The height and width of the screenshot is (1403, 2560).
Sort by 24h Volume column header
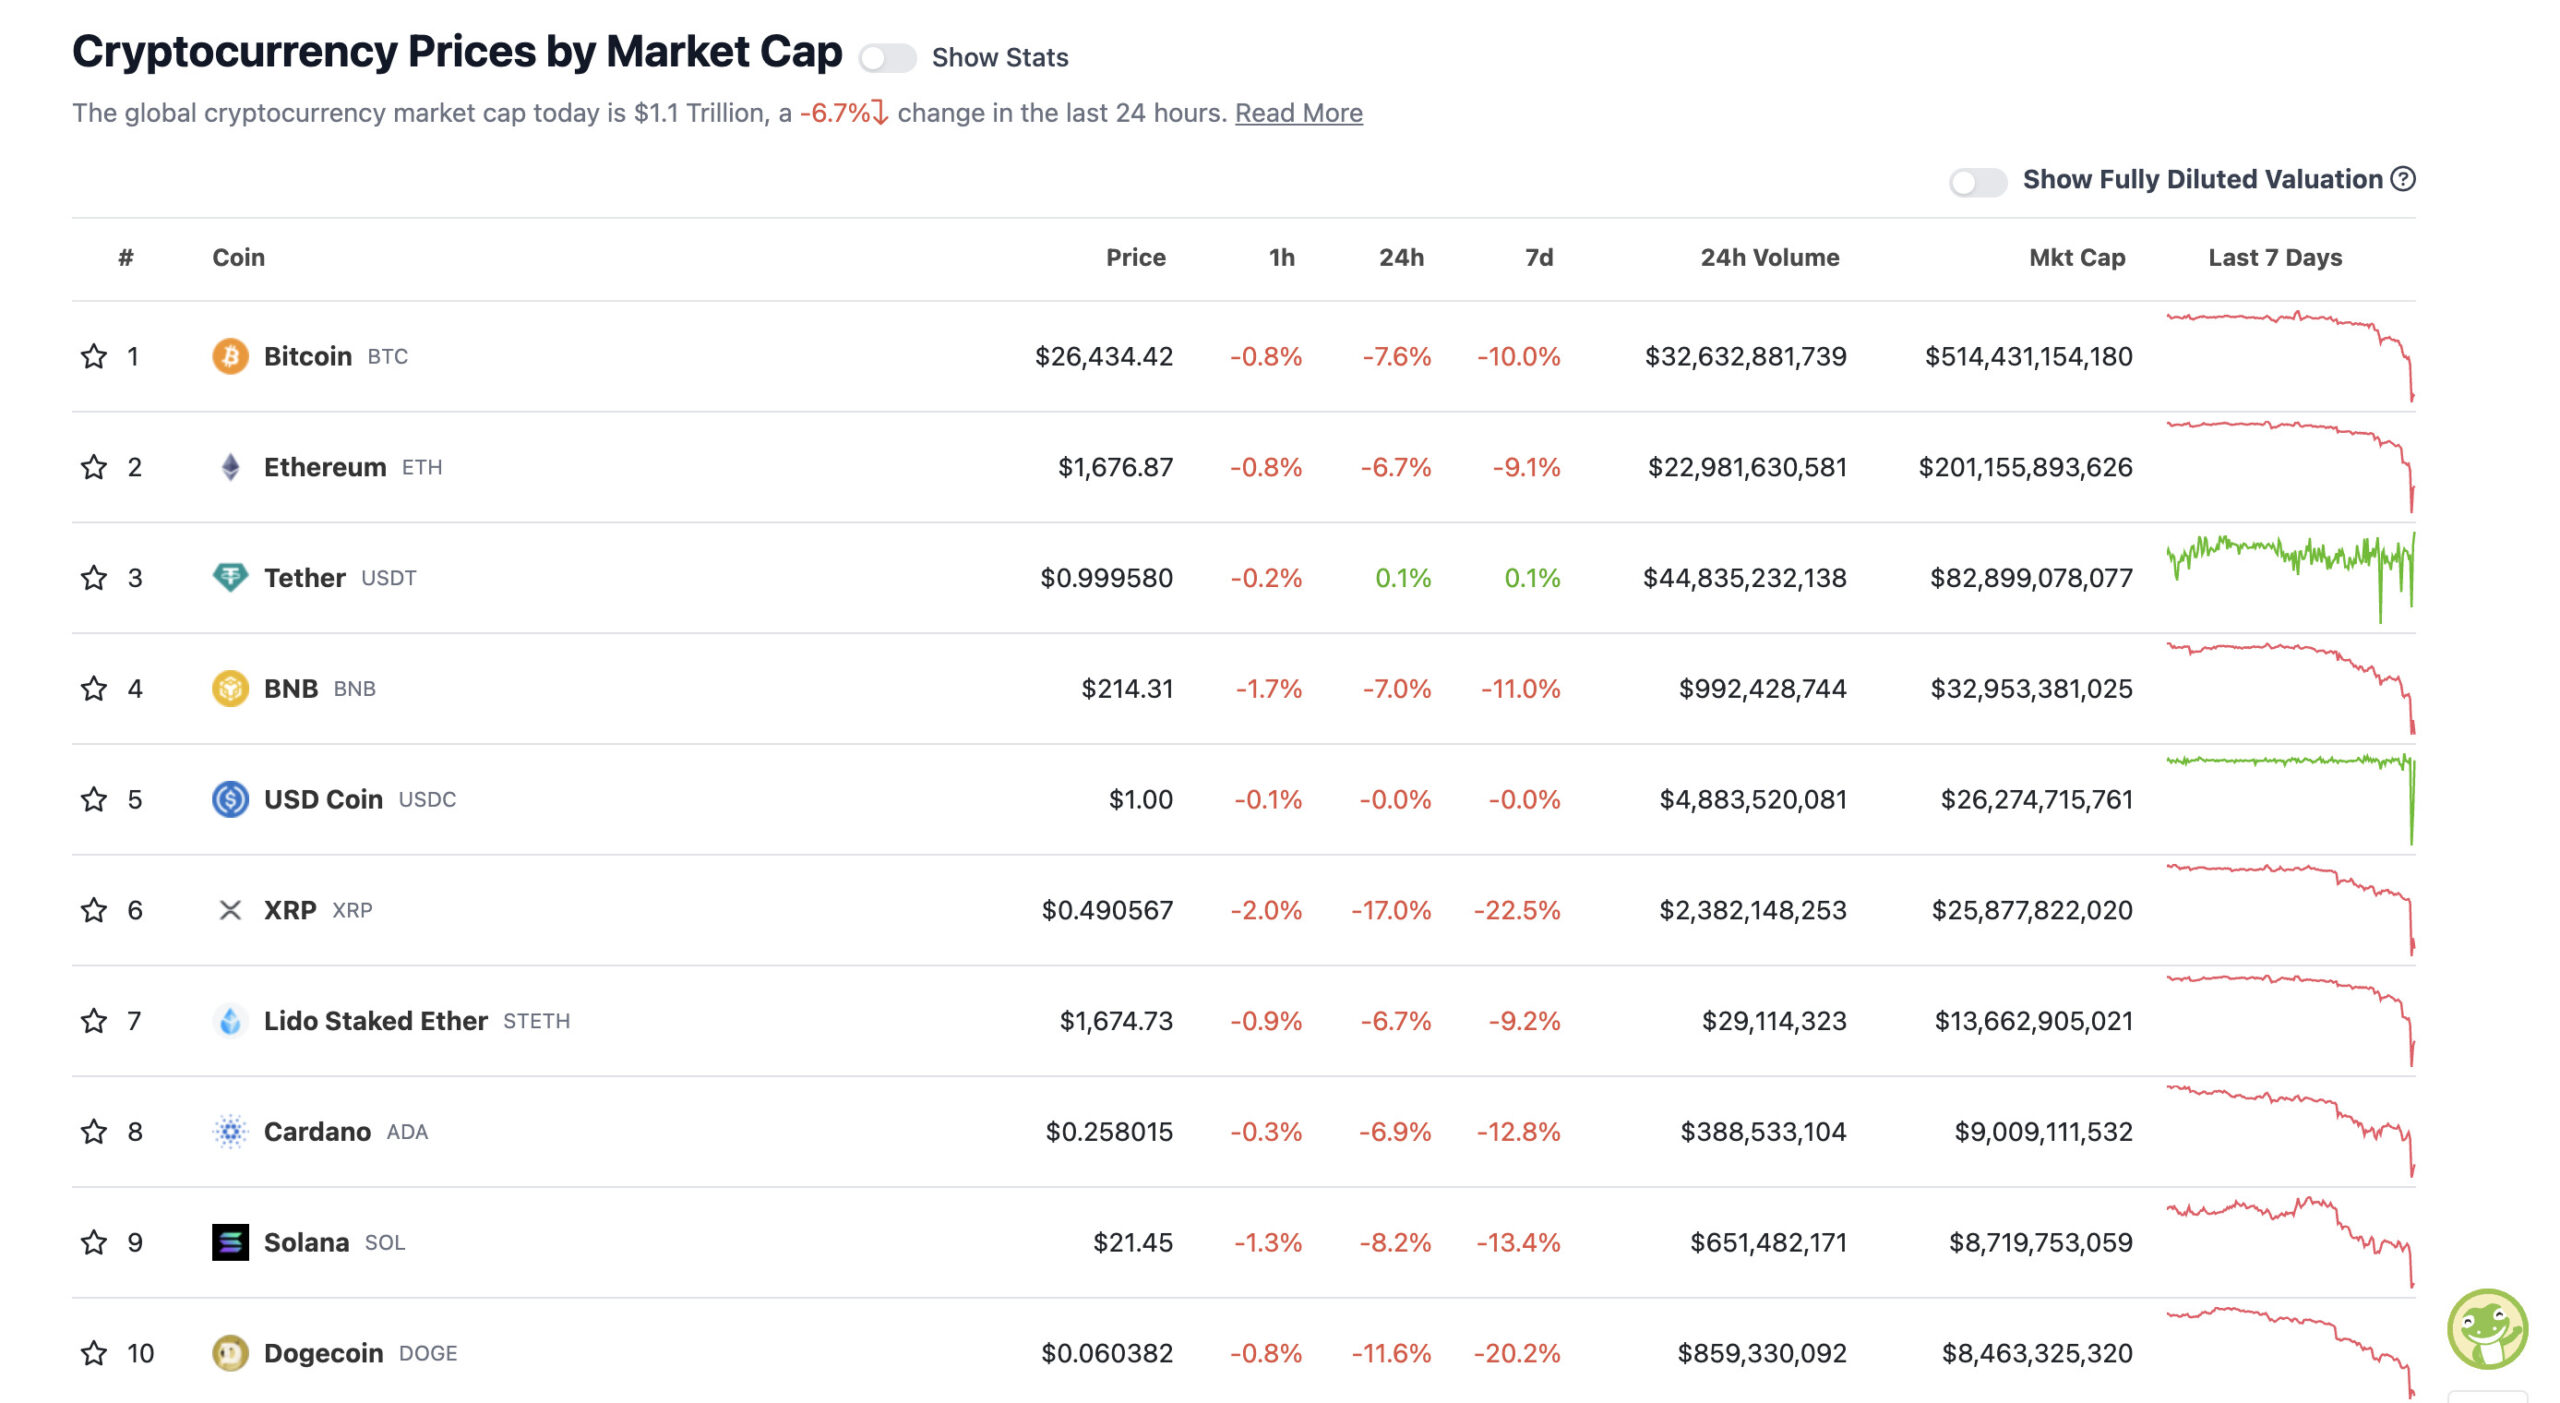1769,258
